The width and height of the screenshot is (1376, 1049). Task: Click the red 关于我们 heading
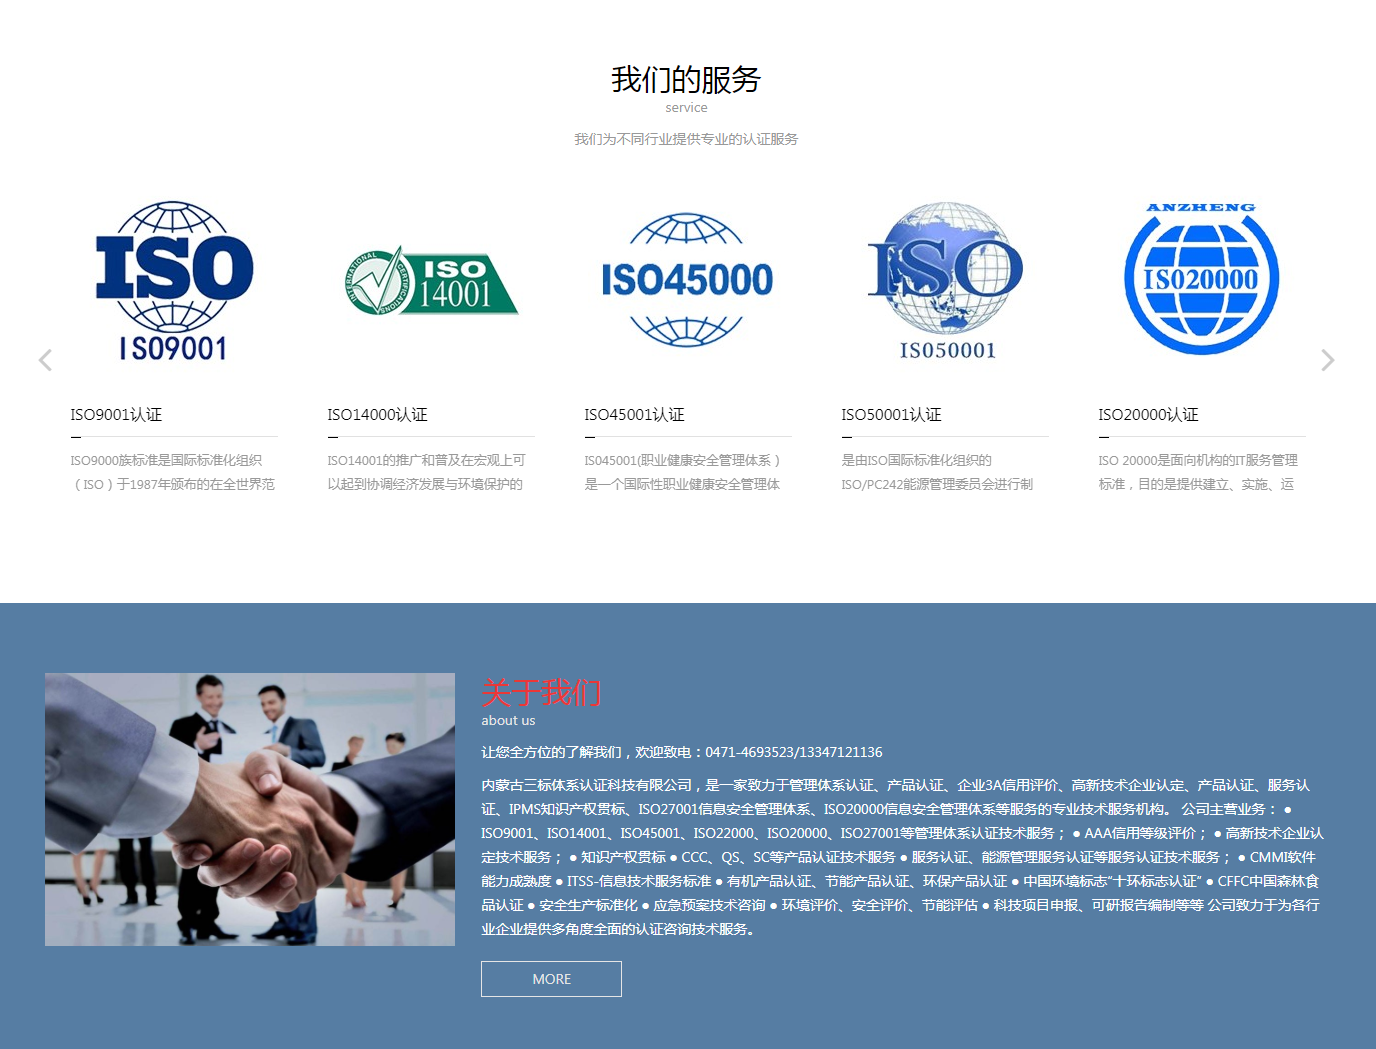(x=541, y=692)
